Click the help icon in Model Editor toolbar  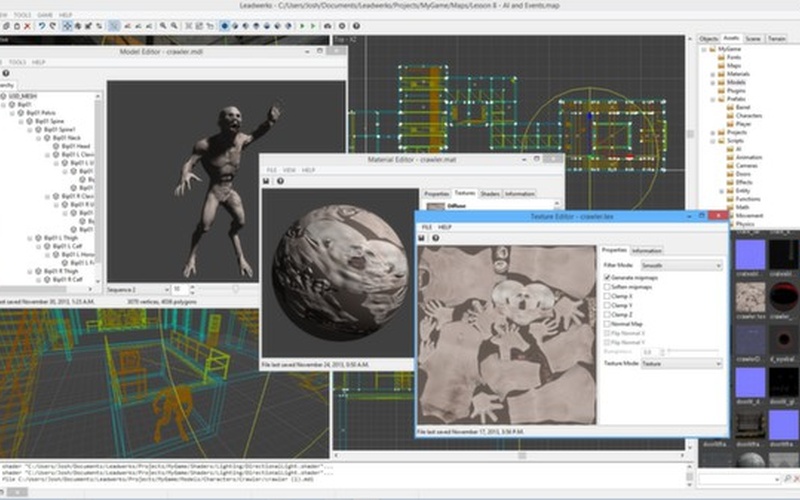point(5,73)
